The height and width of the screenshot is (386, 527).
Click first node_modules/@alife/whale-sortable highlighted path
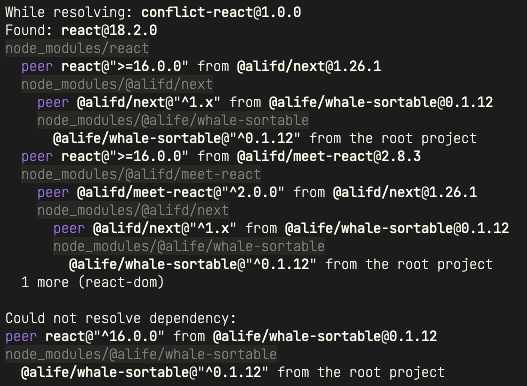[x=173, y=120]
